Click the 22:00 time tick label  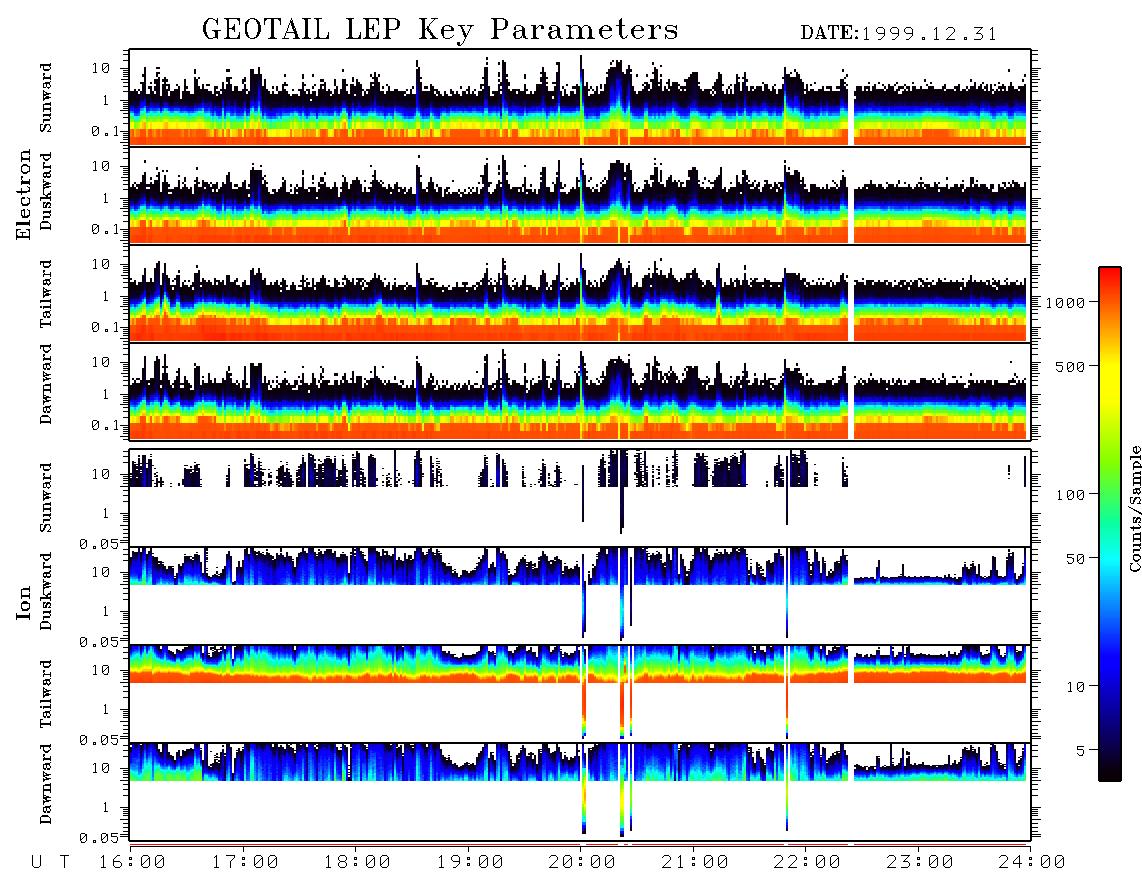pos(808,863)
